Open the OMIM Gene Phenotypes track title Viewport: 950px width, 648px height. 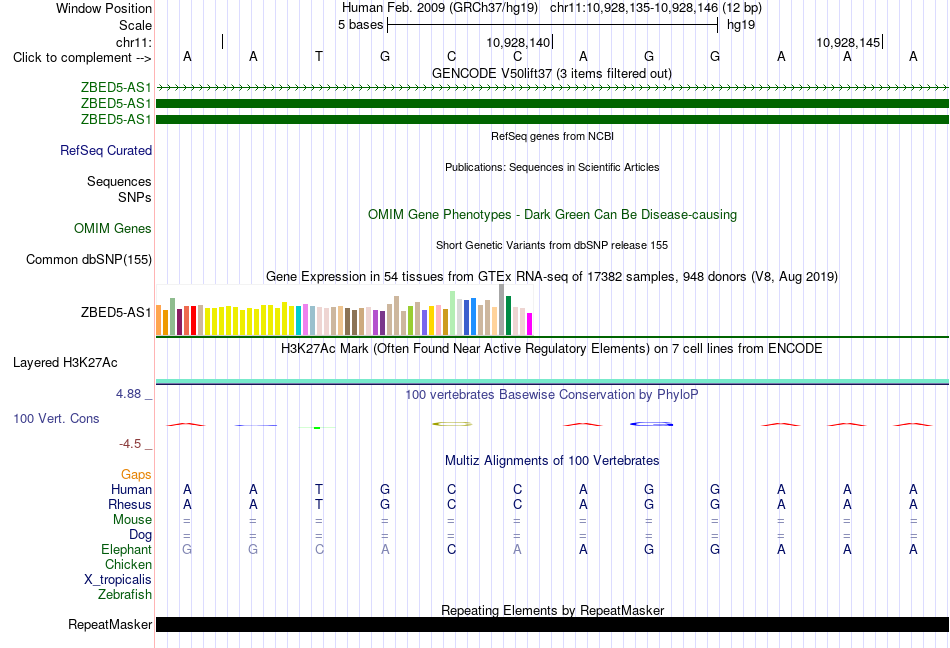coord(552,214)
